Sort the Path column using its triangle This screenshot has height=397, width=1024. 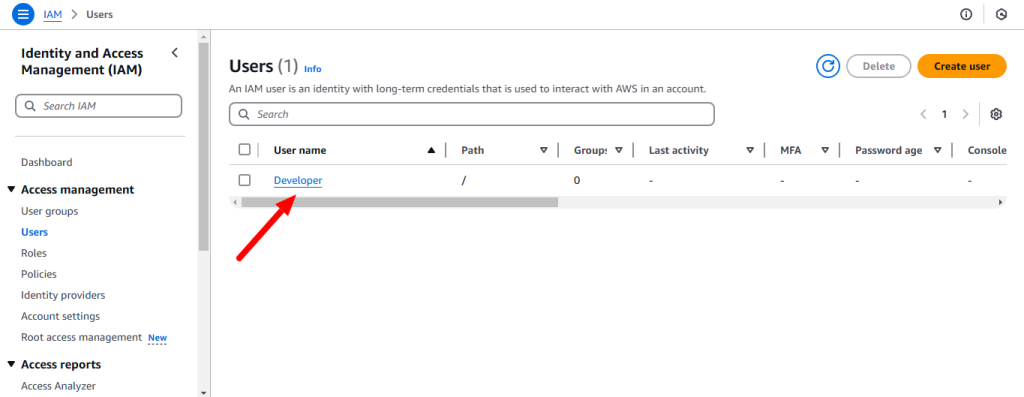(543, 150)
